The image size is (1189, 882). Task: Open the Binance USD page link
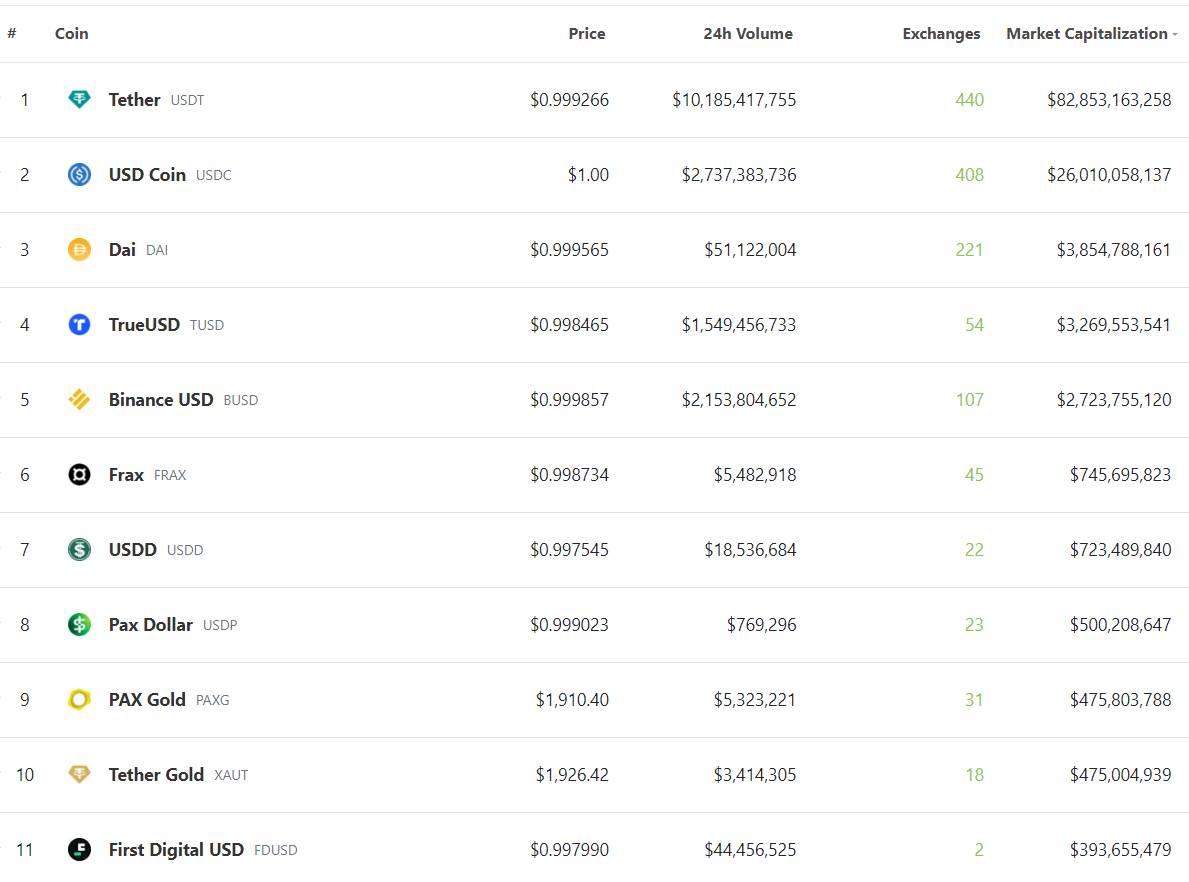[161, 400]
